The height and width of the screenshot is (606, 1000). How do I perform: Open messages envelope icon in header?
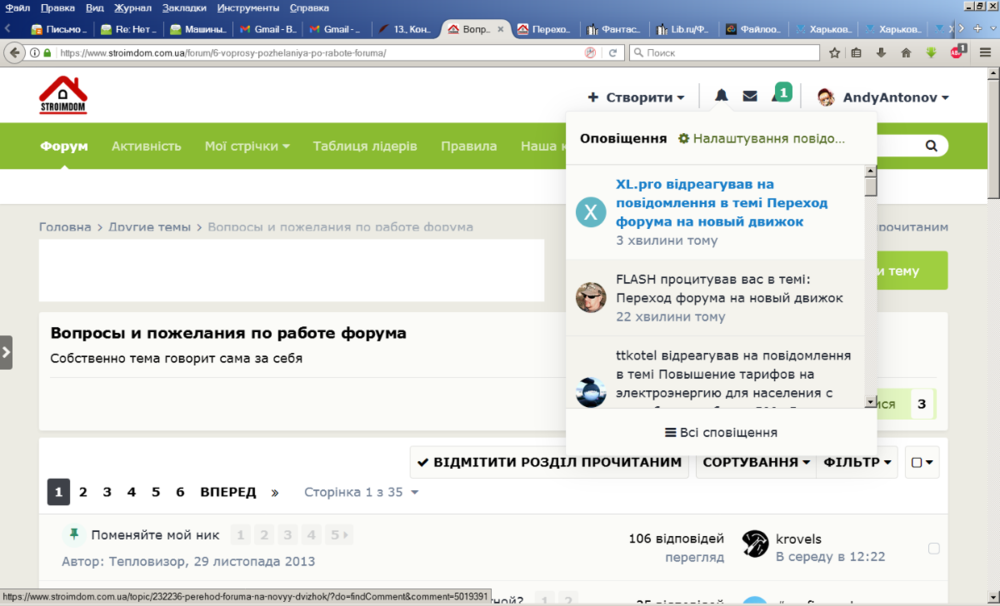[750, 97]
